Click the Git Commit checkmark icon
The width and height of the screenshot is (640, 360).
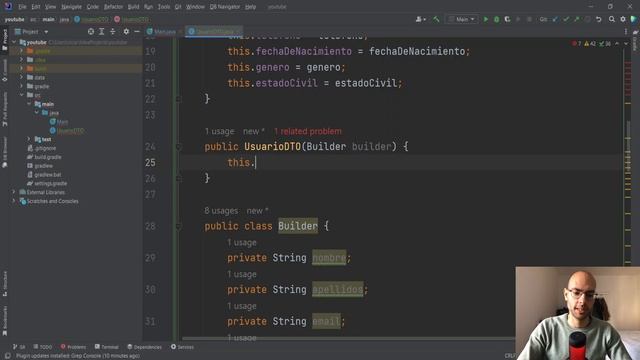point(566,19)
